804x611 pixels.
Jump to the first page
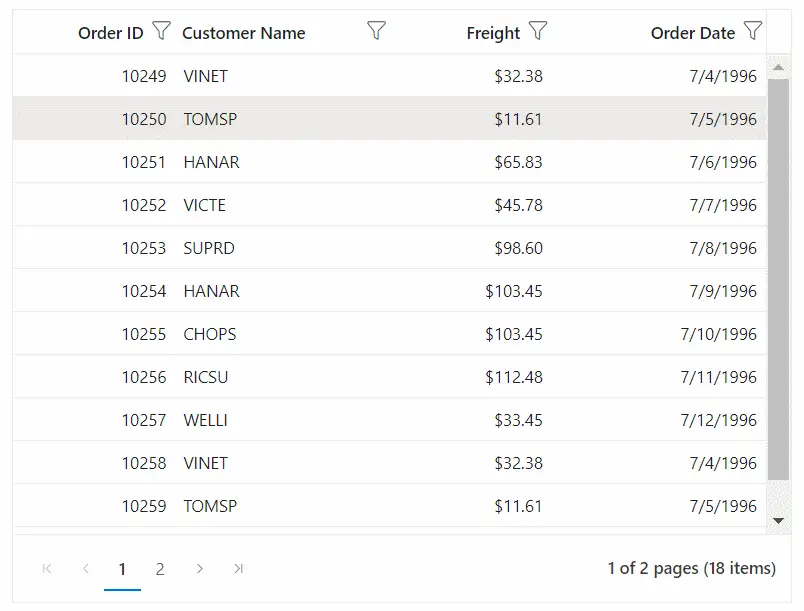pos(46,568)
